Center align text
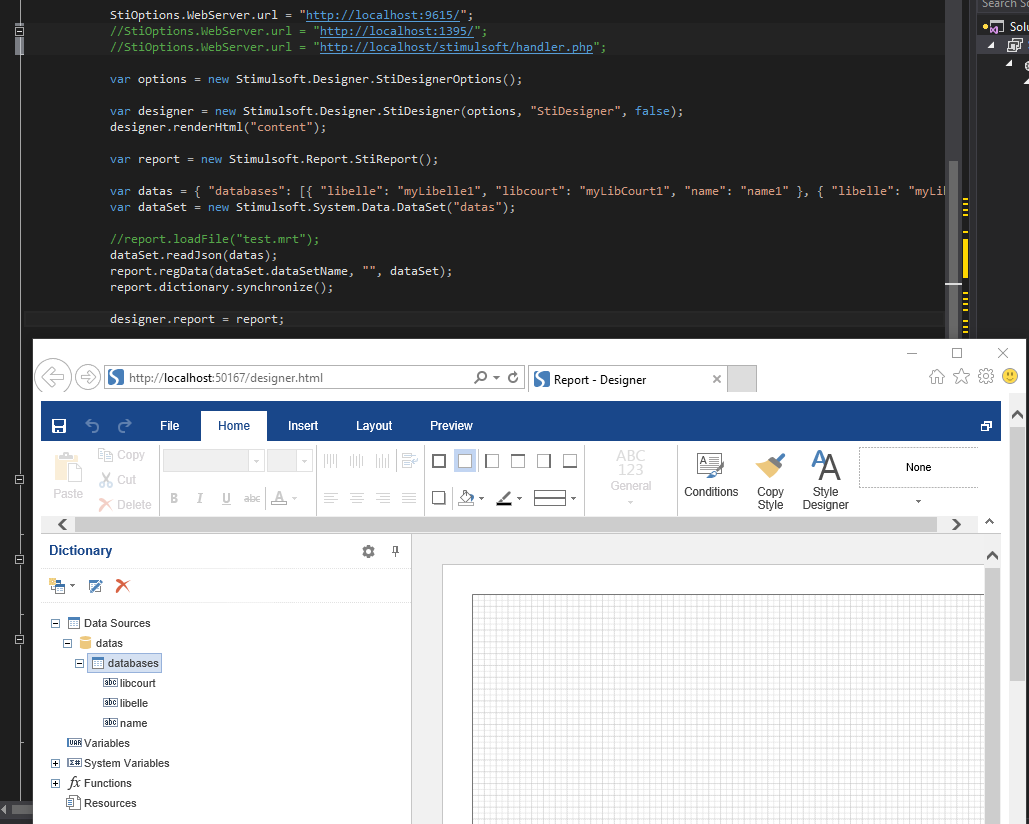1029x824 pixels. 357,499
